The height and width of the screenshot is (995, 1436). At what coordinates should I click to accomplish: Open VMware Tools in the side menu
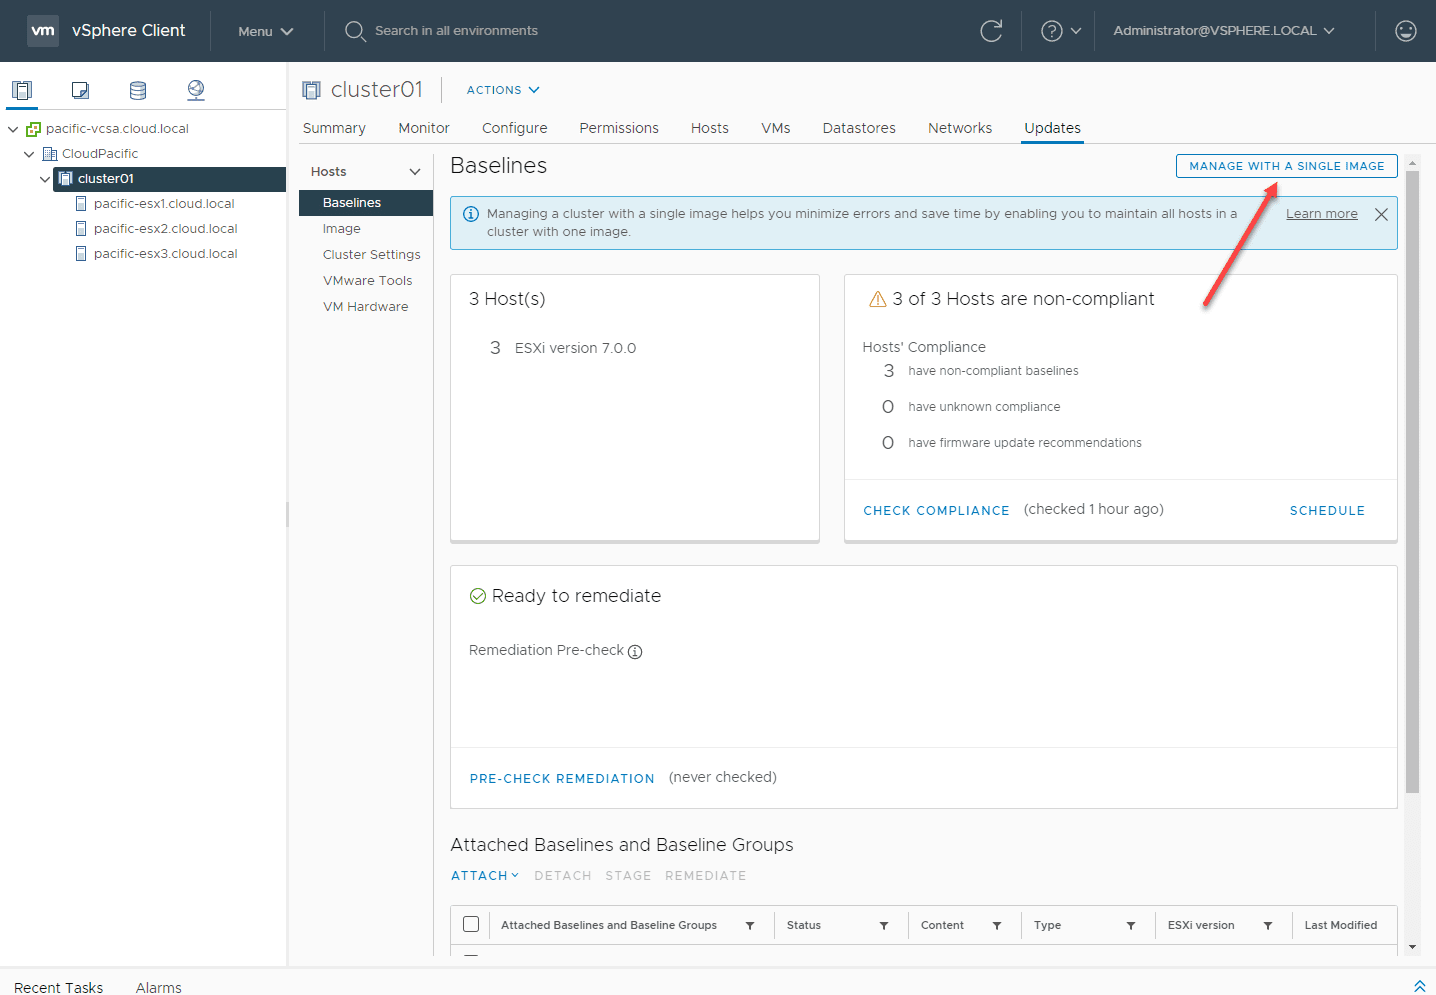(366, 281)
